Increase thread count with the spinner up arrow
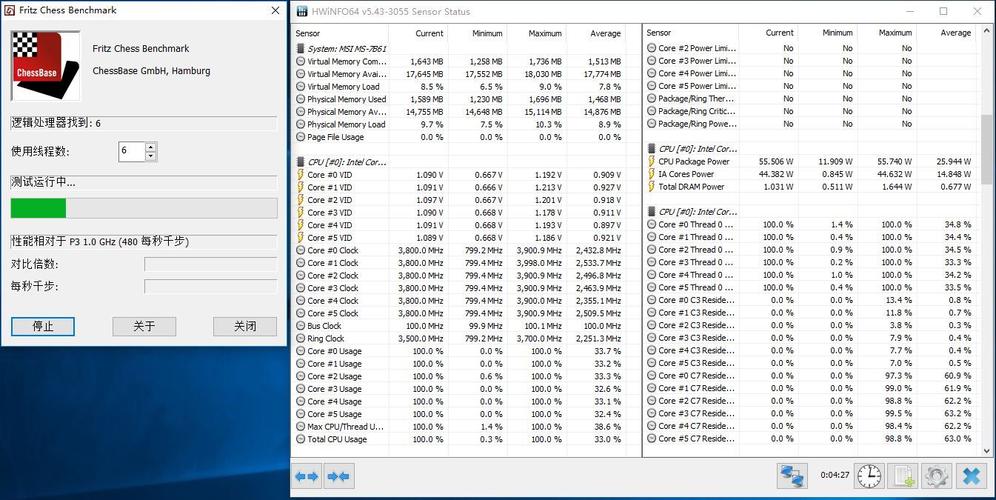The image size is (996, 500). (x=151, y=147)
